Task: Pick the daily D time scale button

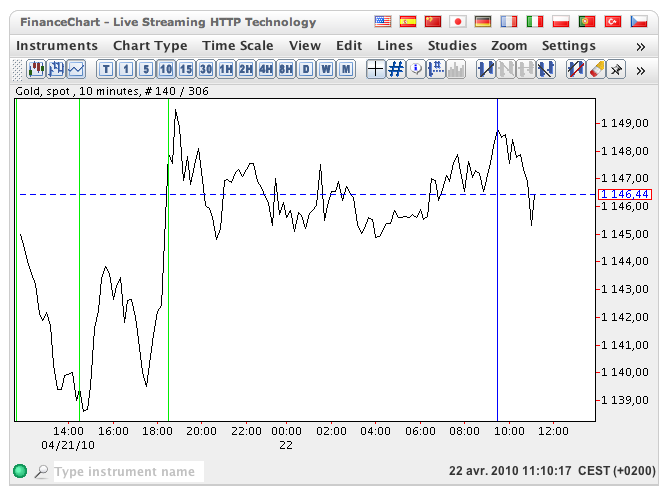Action: (x=306, y=69)
